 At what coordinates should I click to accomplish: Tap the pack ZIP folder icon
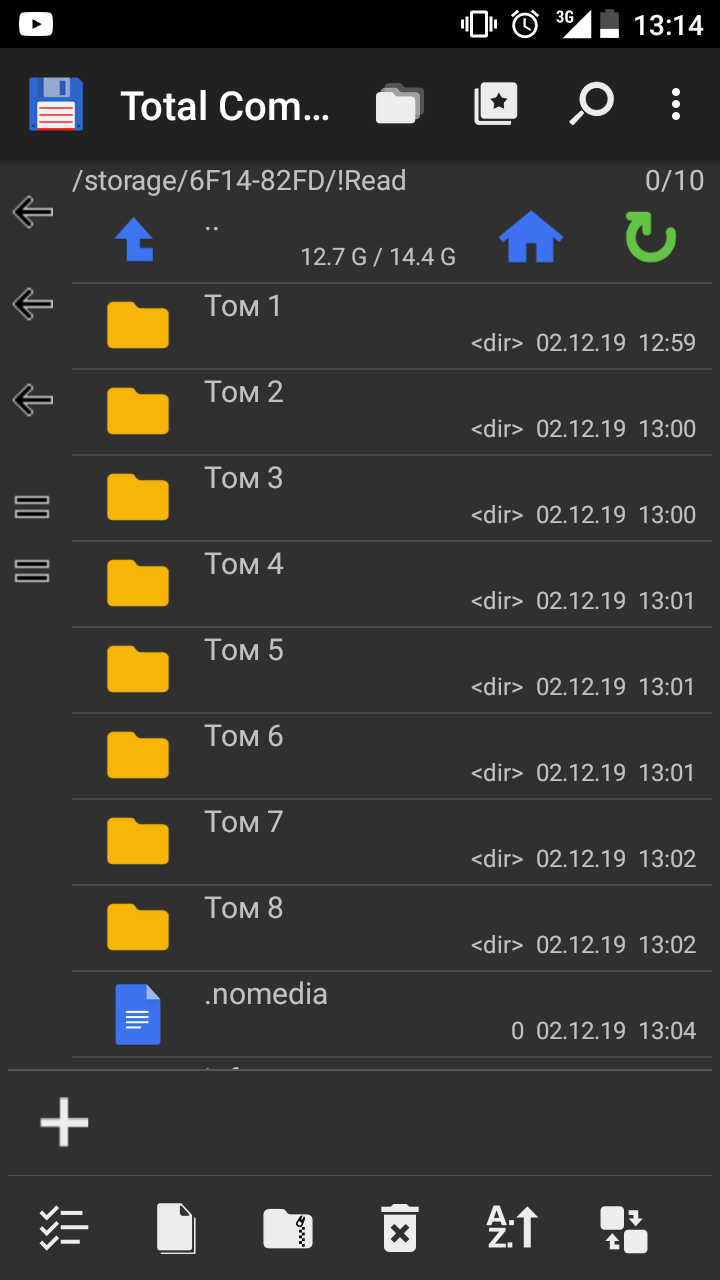[288, 1227]
